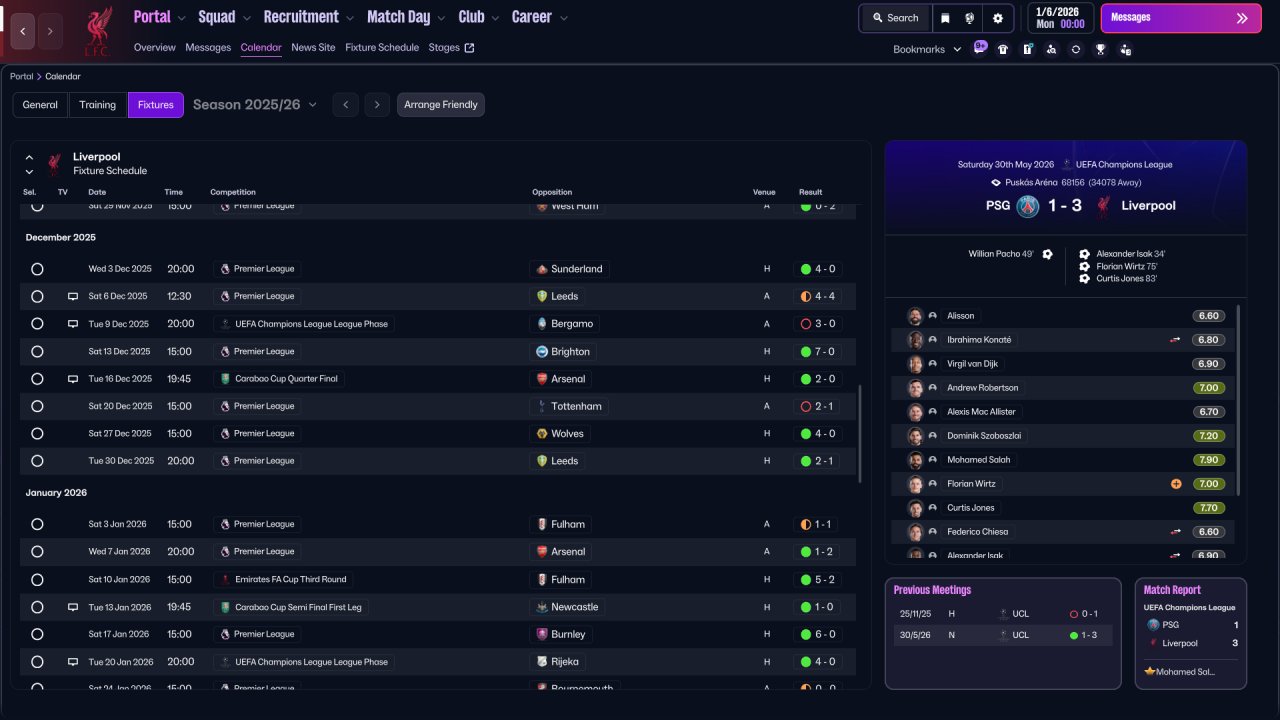This screenshot has width=1280, height=720.
Task: Switch to the Training calendar tab
Action: coord(98,105)
